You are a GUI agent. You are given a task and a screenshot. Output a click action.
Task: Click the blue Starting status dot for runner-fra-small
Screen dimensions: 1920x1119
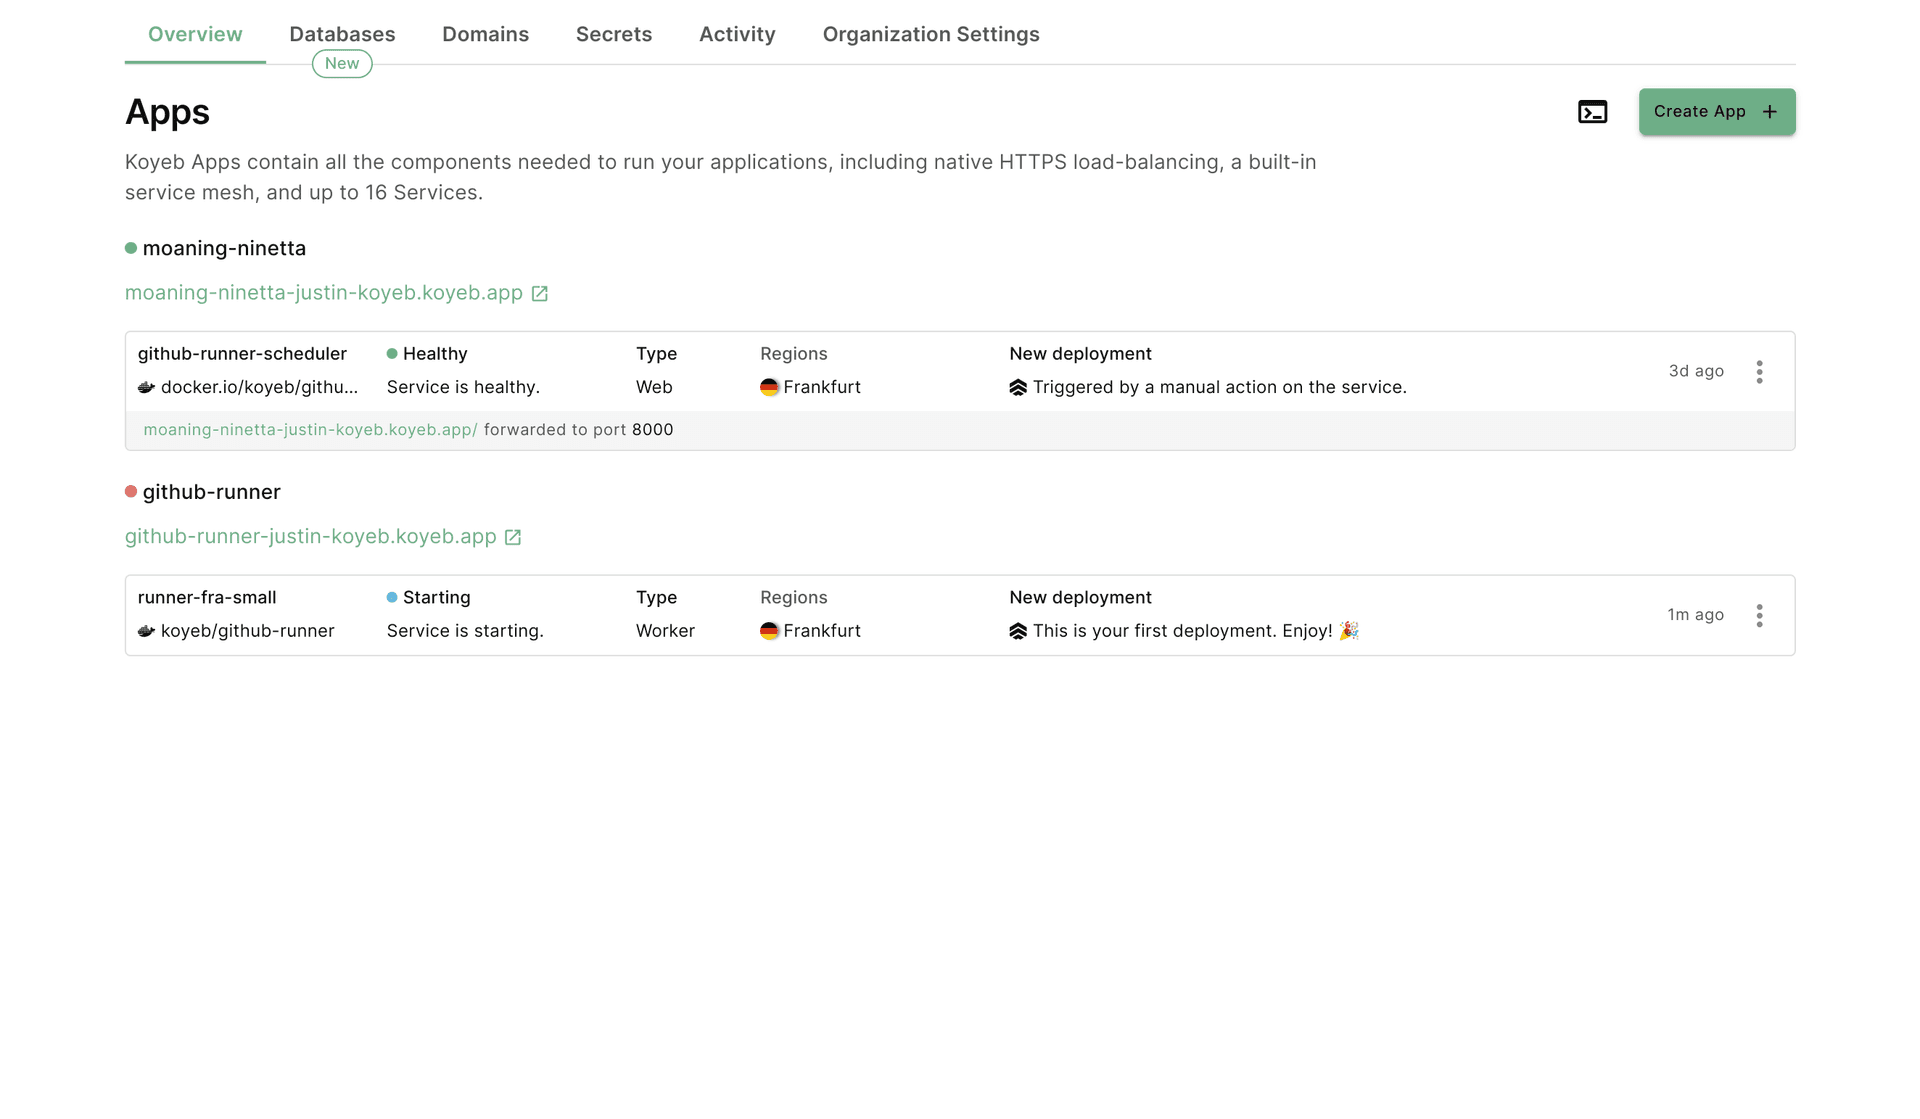click(x=391, y=597)
